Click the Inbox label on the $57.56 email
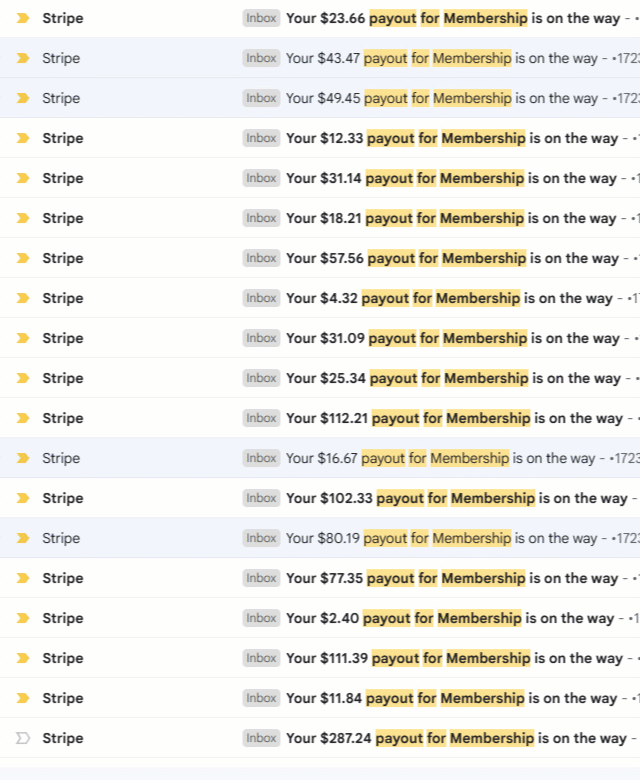Image resolution: width=640 pixels, height=780 pixels. click(261, 258)
